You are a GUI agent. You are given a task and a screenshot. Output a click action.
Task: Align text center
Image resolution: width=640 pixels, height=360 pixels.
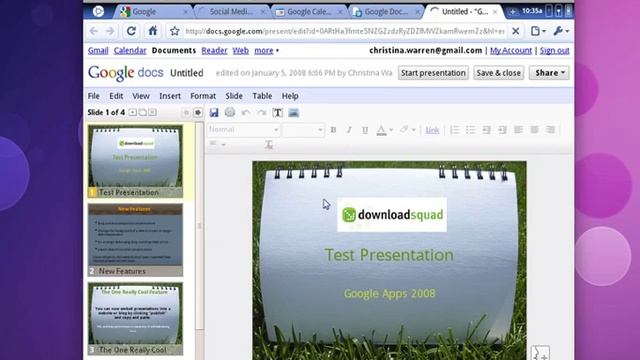(x=534, y=130)
